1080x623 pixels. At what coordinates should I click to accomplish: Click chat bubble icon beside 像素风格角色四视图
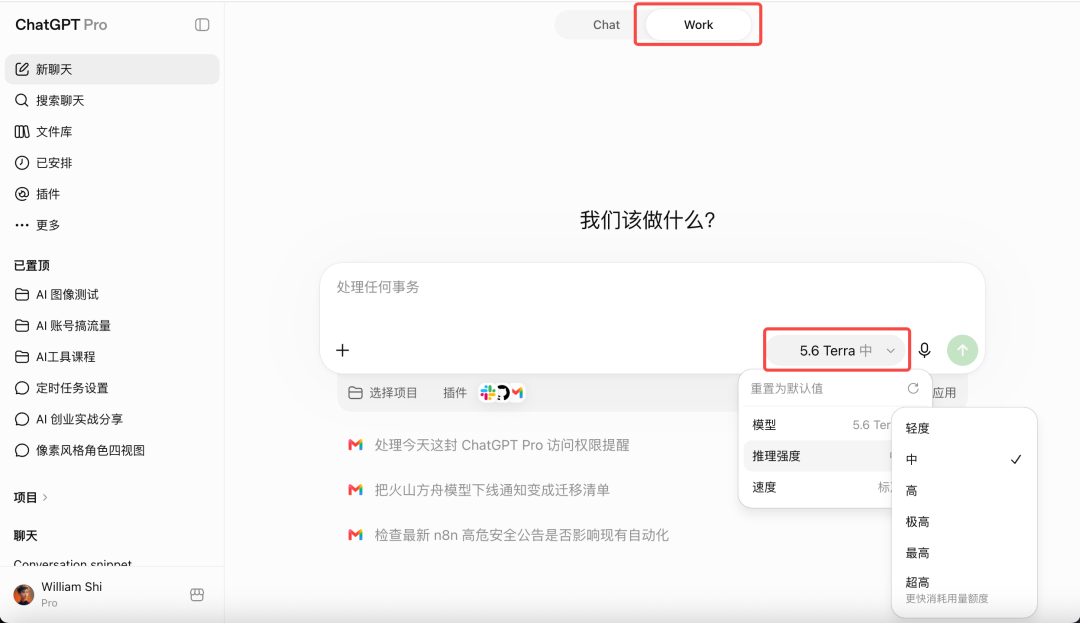coord(22,450)
